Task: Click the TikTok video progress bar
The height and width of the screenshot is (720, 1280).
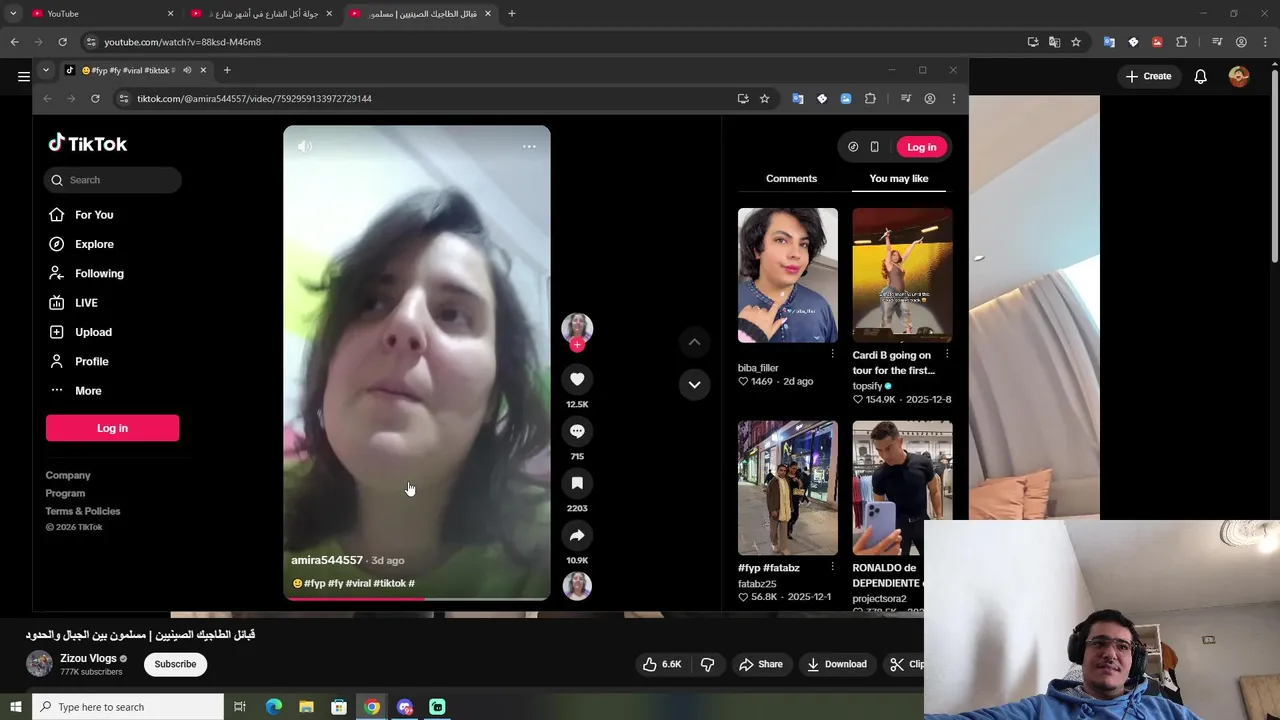Action: [x=417, y=599]
